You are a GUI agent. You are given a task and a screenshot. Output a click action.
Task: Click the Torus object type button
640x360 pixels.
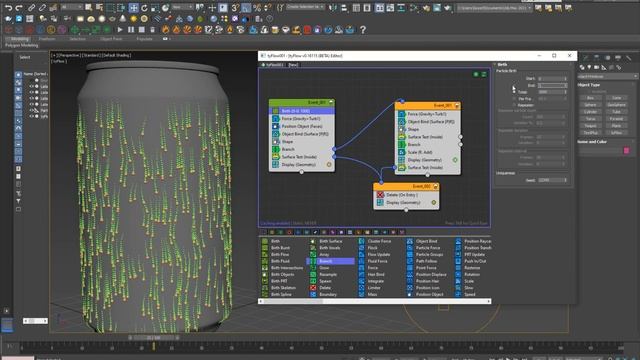(590, 119)
